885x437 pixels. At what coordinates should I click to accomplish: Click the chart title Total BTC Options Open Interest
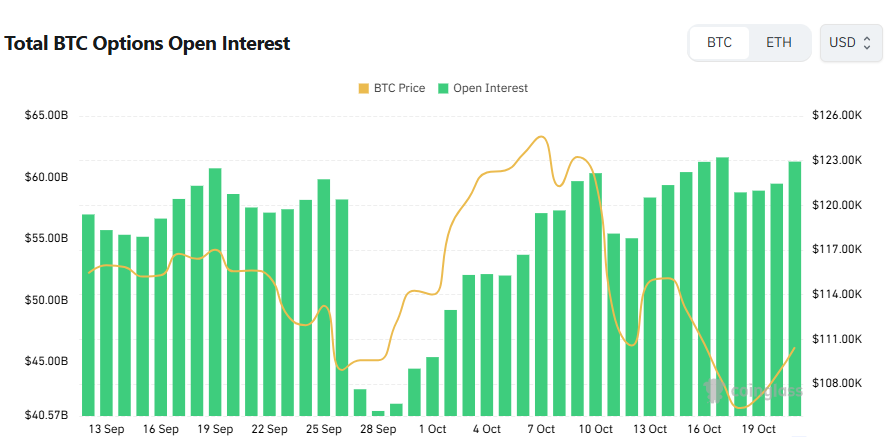pyautogui.click(x=147, y=44)
